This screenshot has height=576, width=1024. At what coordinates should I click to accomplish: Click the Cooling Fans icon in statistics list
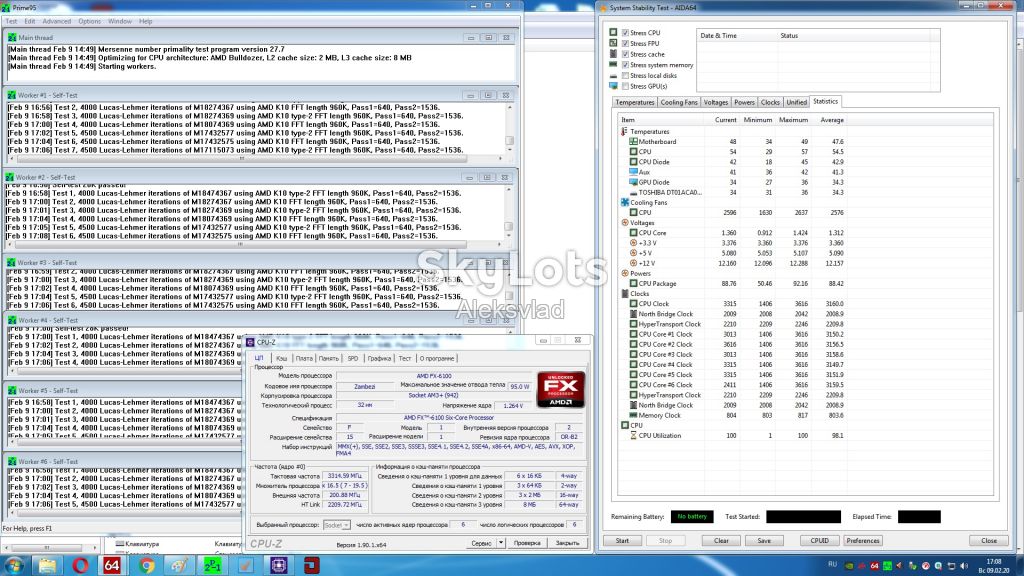624,202
